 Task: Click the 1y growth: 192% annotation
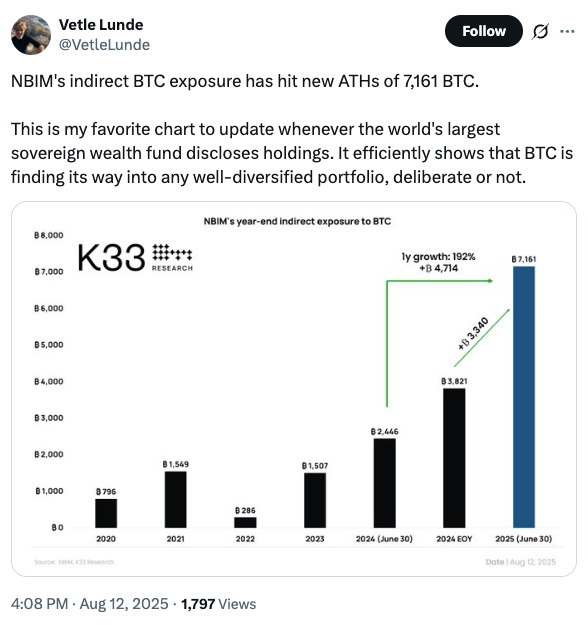tap(439, 257)
